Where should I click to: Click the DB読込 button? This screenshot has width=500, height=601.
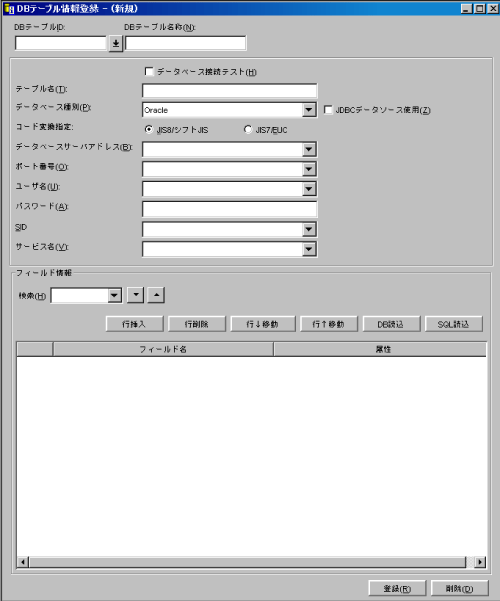(x=391, y=324)
